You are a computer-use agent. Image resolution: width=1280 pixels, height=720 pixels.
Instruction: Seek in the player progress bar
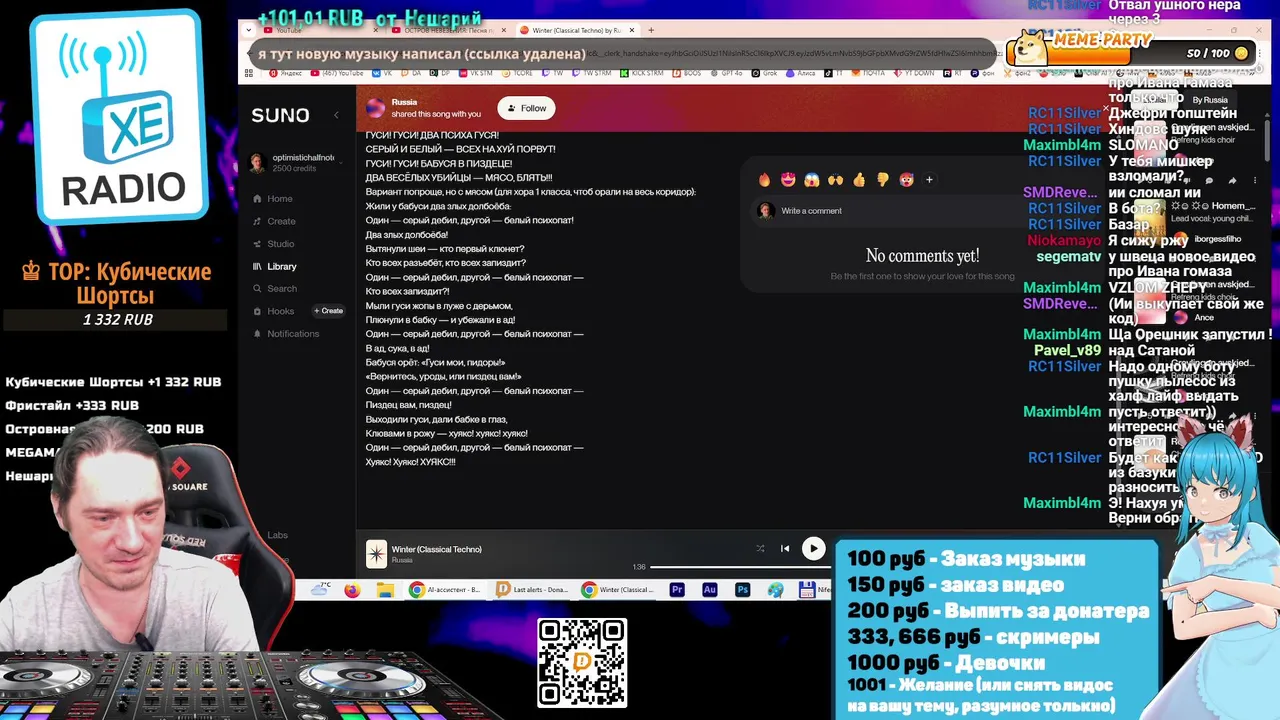click(740, 567)
